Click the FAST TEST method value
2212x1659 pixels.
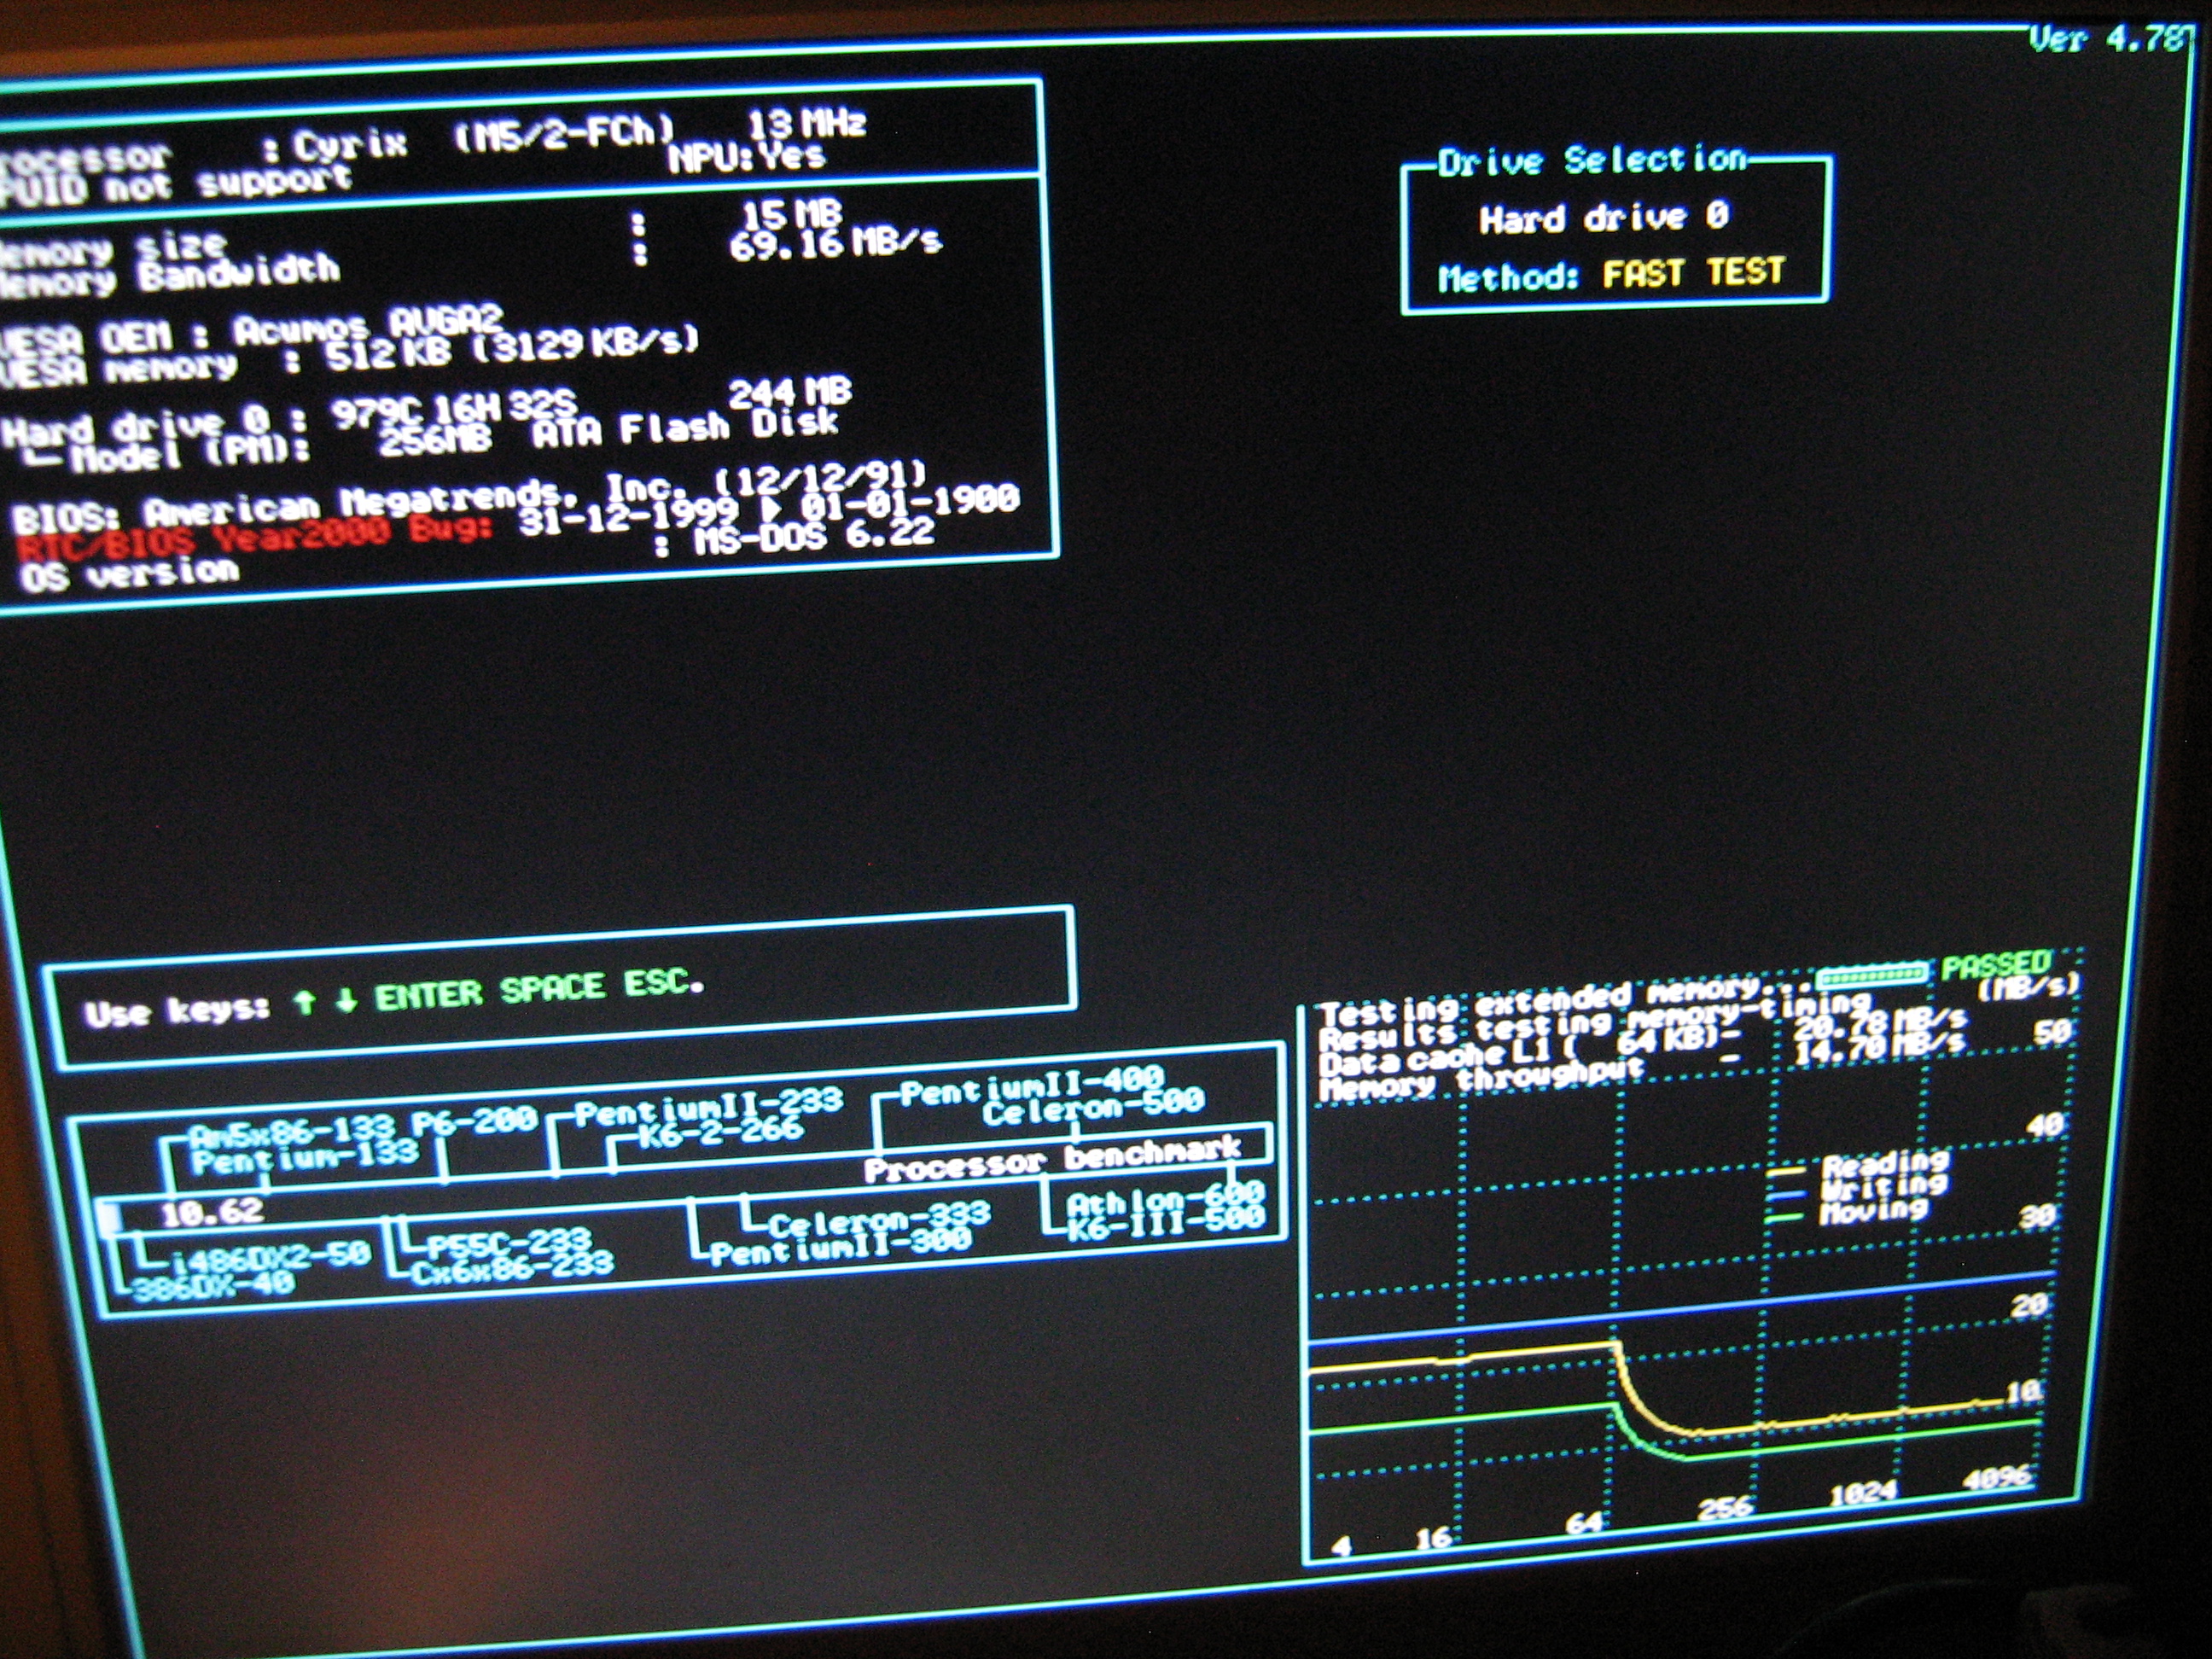tap(1693, 272)
